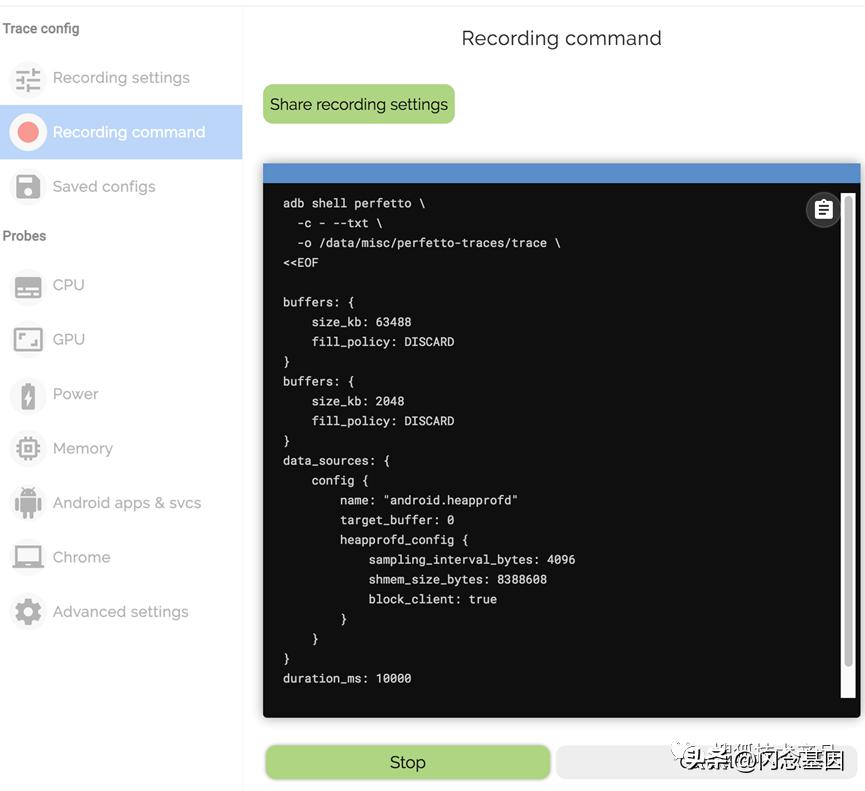Select the Chrome probe icon
Image resolution: width=865 pixels, height=791 pixels.
click(28, 557)
